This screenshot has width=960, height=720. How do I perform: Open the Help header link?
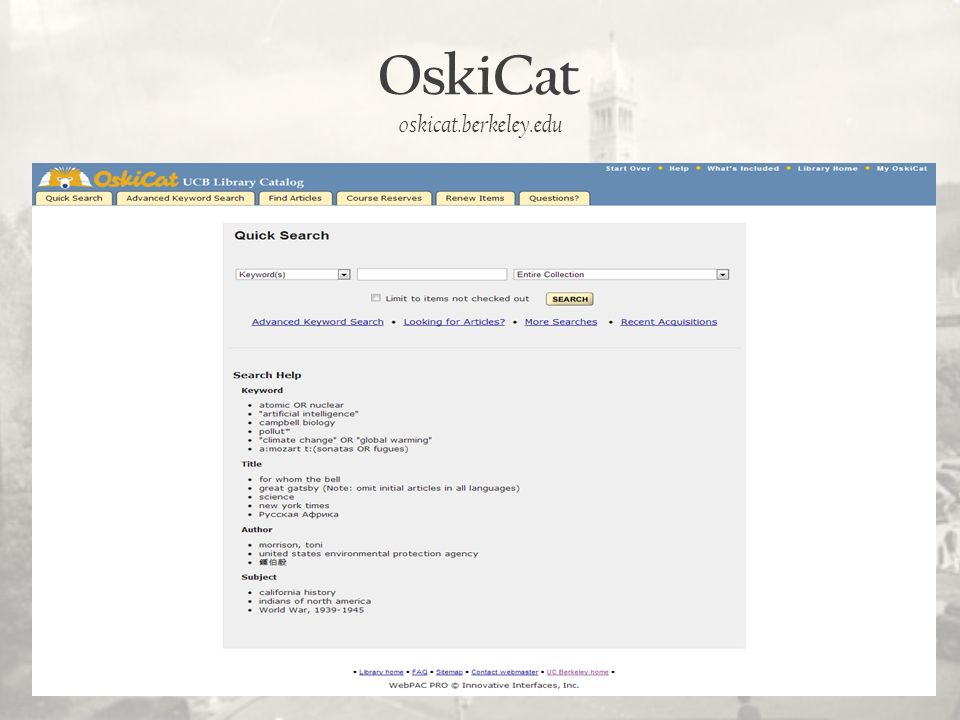679,168
